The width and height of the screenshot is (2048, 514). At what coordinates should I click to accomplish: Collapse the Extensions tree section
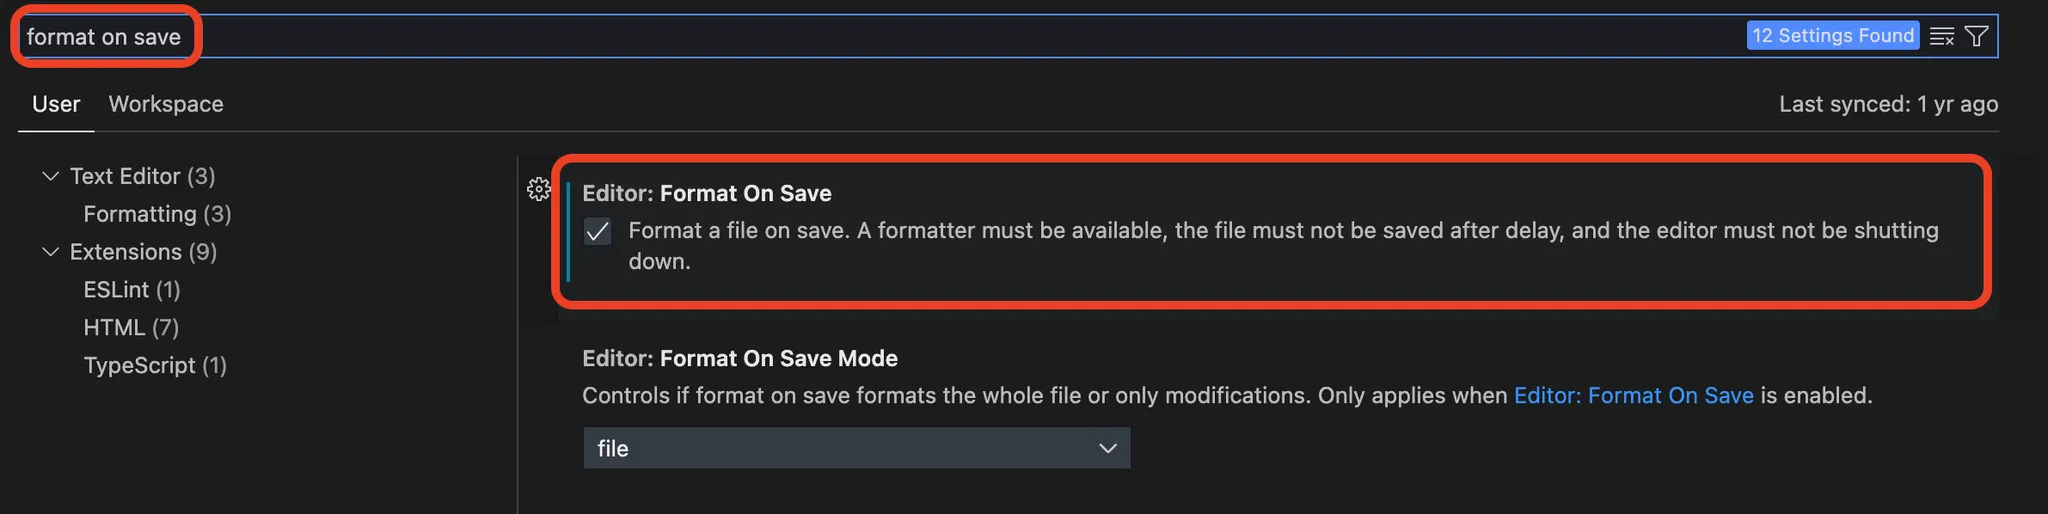[50, 252]
